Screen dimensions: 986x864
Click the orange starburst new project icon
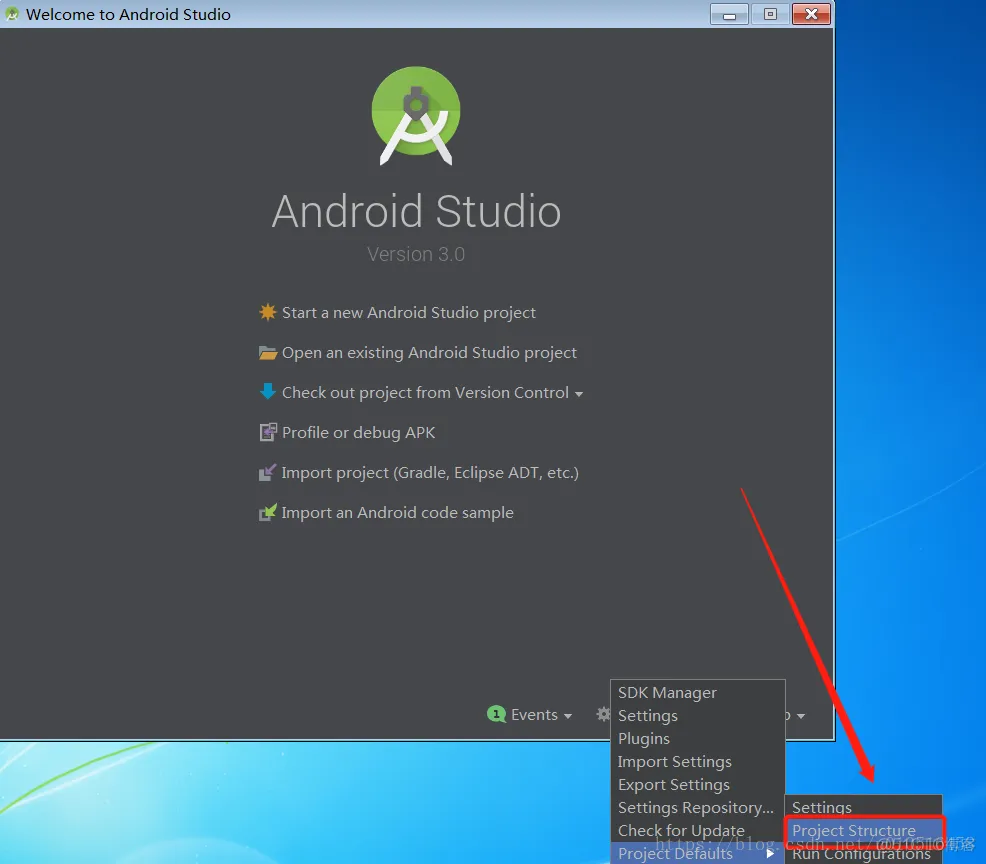pos(267,312)
